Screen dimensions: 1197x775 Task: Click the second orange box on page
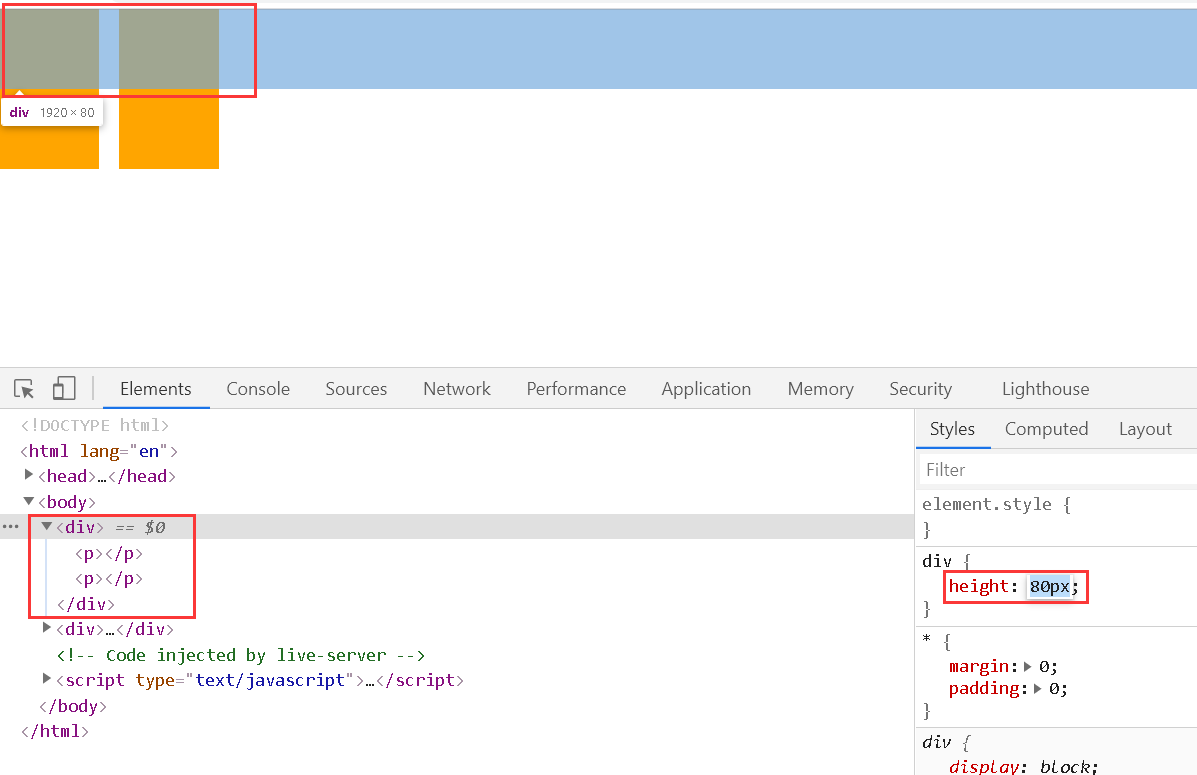click(x=169, y=89)
